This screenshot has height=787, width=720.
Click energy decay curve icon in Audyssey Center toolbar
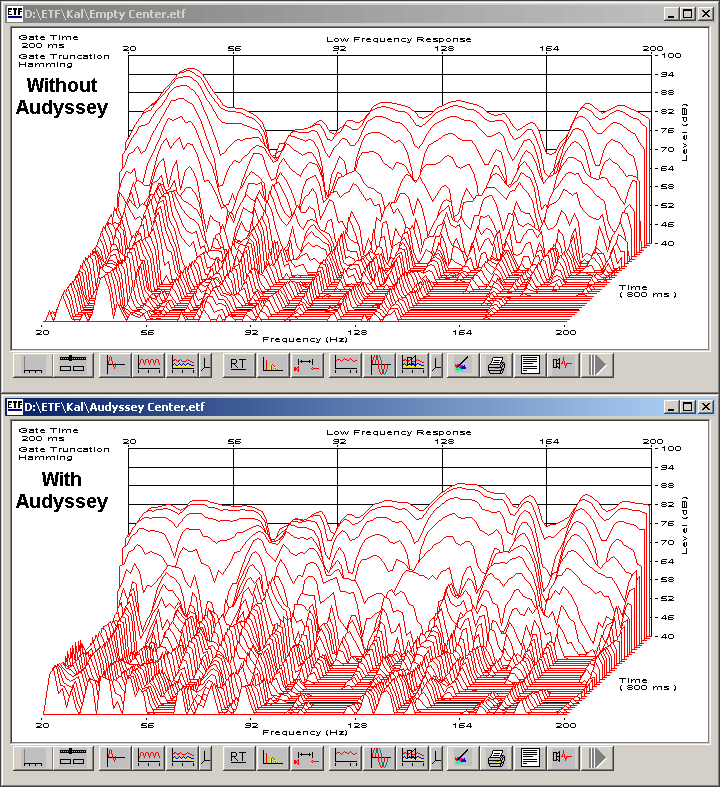coord(272,758)
